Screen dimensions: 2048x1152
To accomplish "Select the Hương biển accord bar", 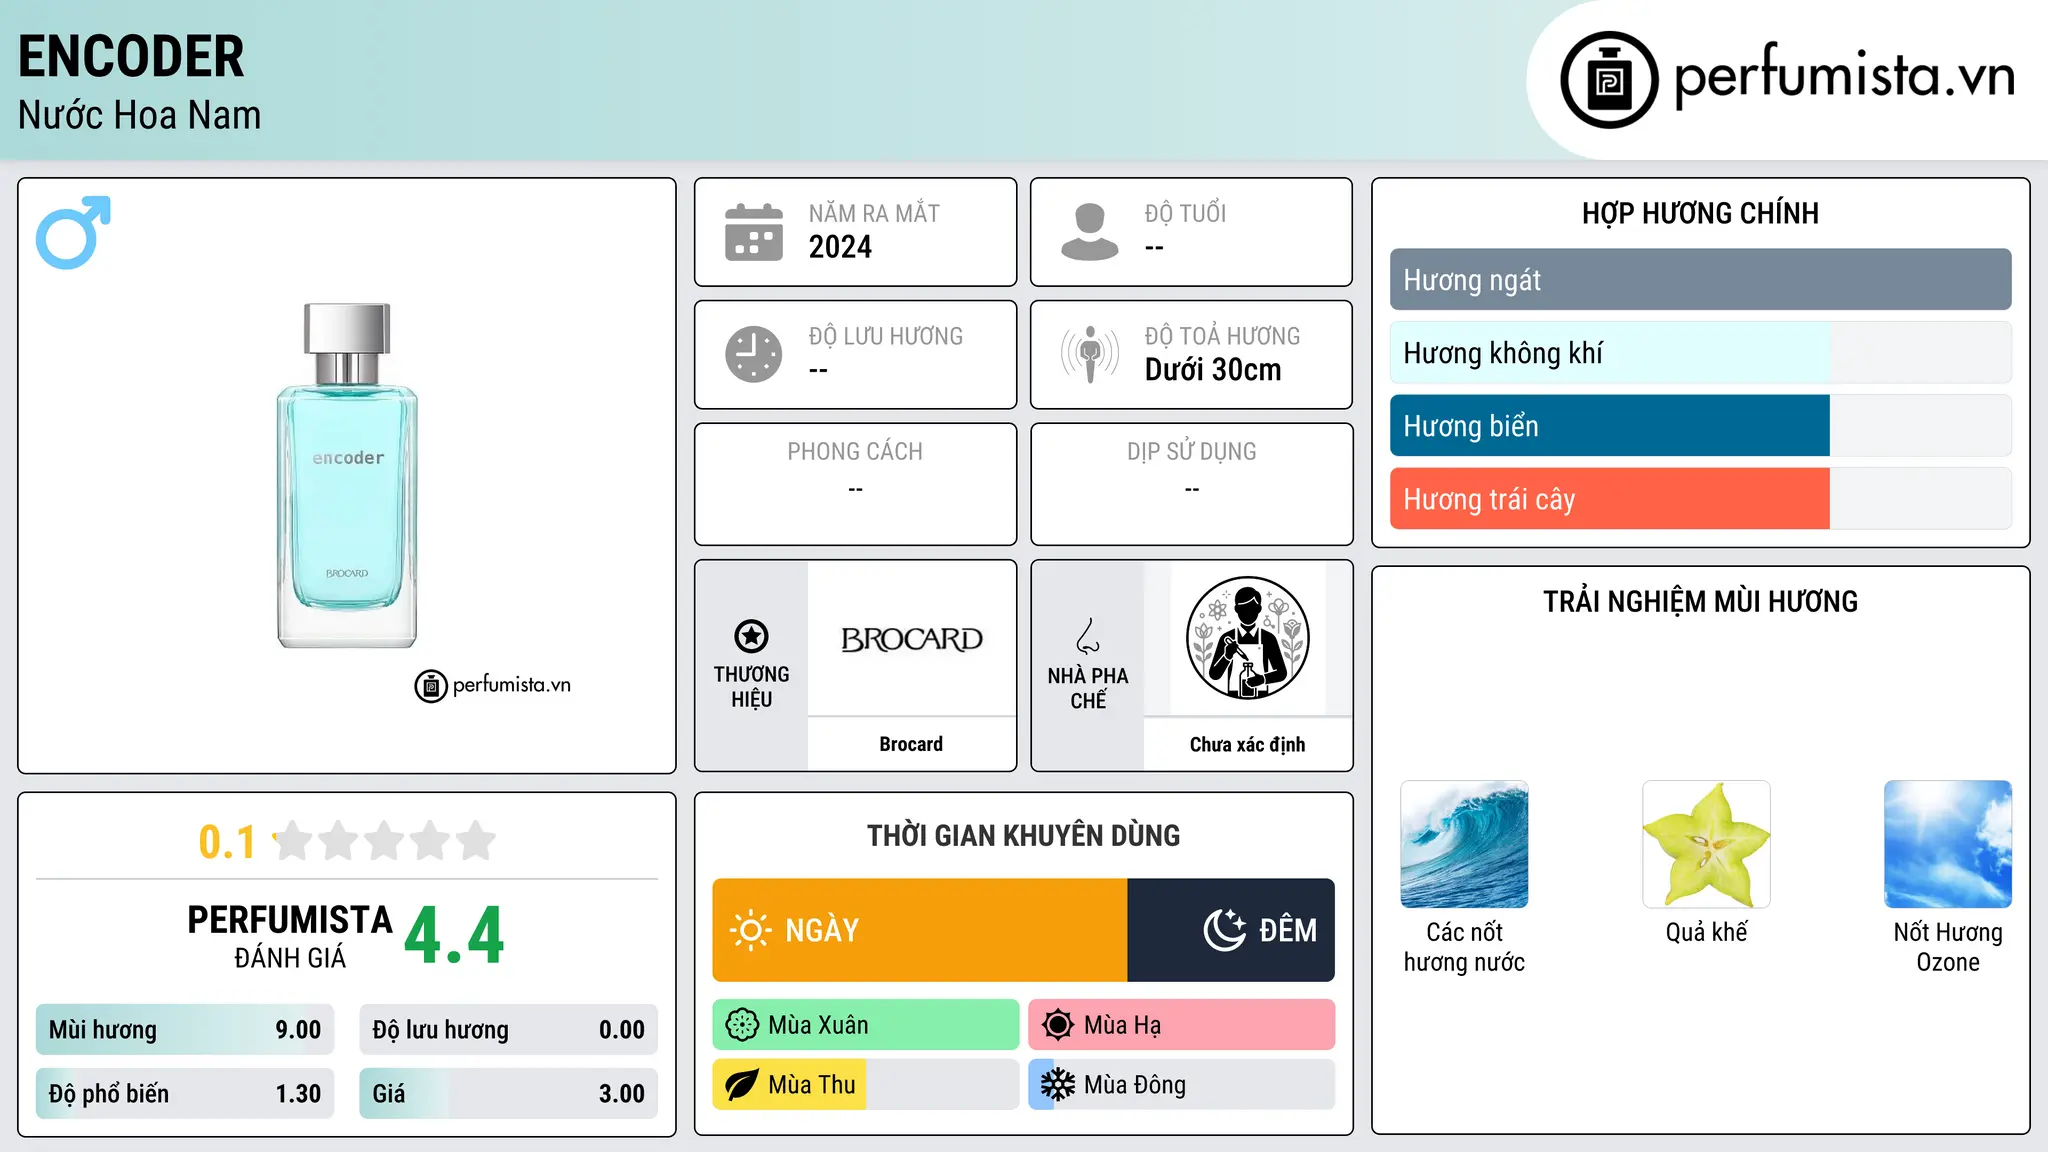I will pyautogui.click(x=1700, y=426).
